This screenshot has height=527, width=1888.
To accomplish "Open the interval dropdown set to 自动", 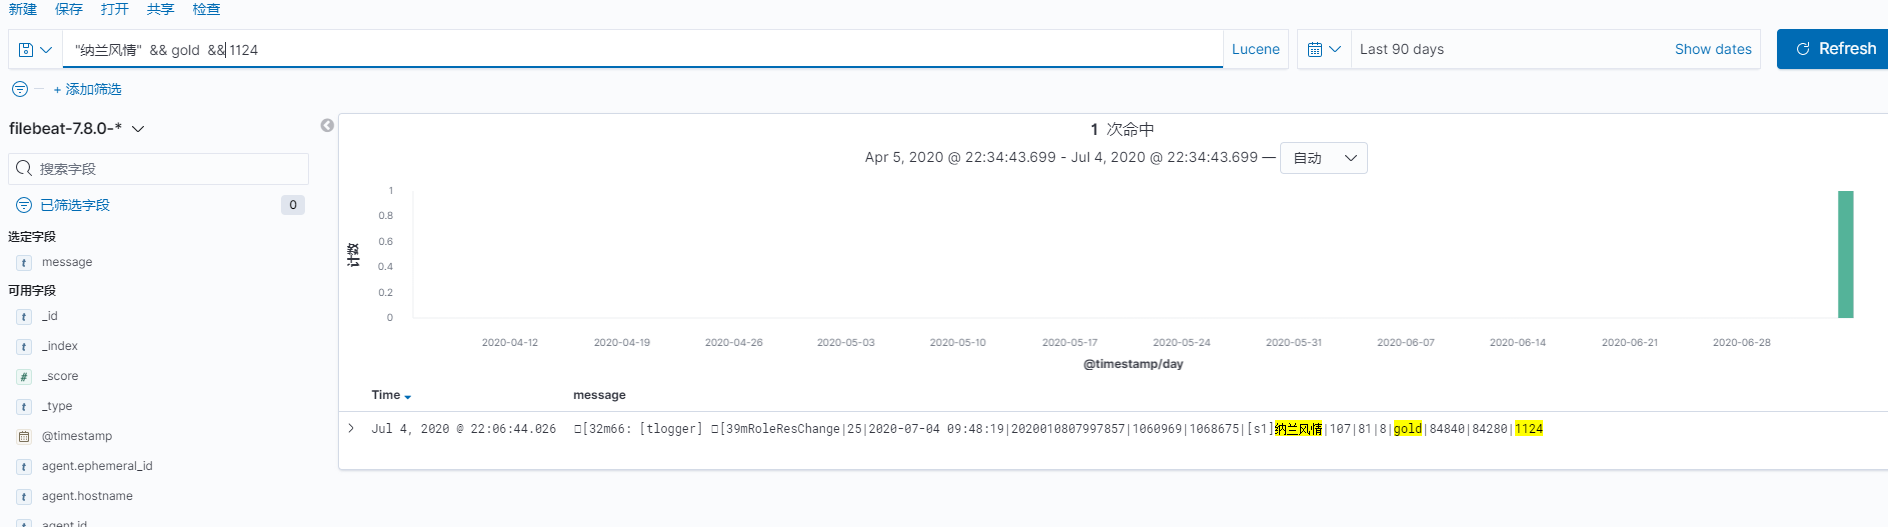I will 1323,158.
